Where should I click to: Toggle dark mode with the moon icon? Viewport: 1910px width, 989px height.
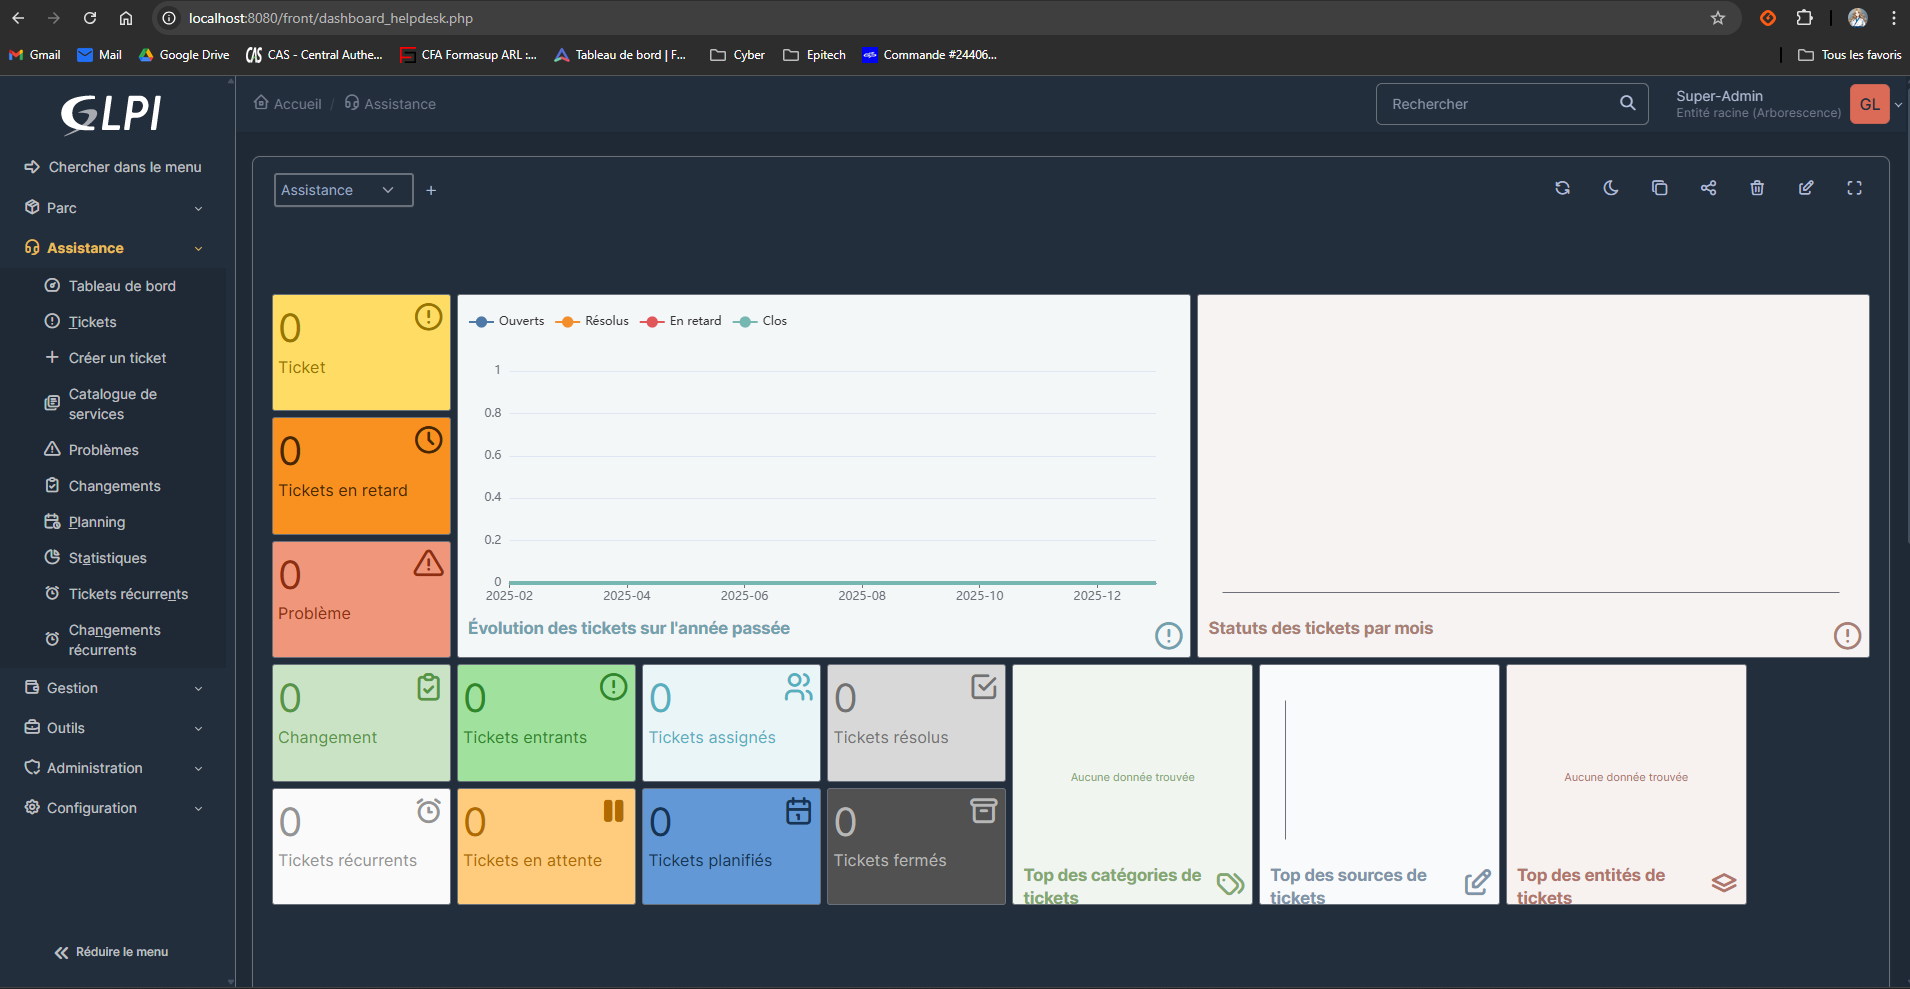(1610, 188)
